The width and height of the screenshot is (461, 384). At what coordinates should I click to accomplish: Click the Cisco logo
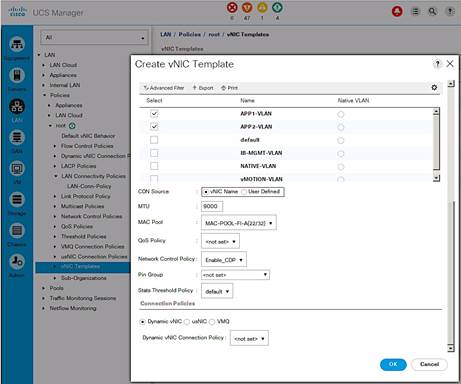click(17, 12)
